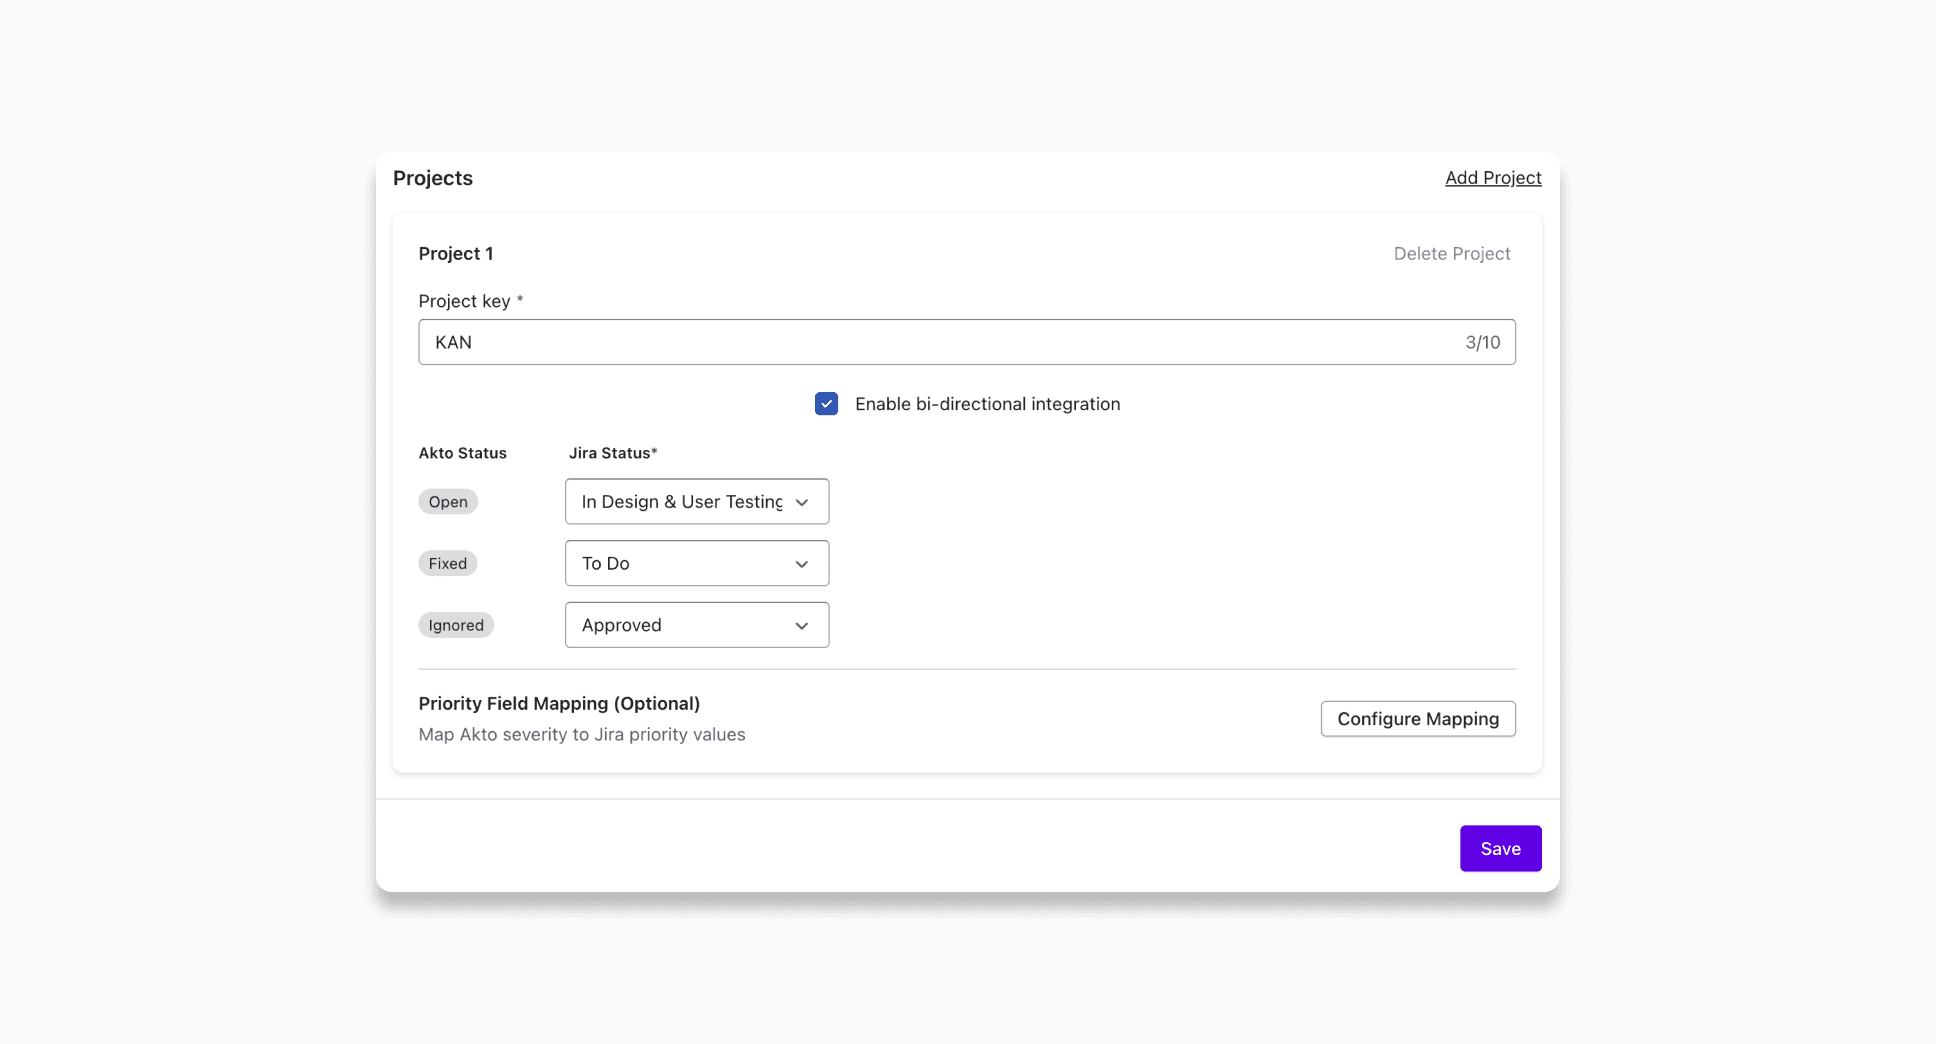Click the Akto Status column header
Image resolution: width=1936 pixels, height=1044 pixels.
click(463, 453)
